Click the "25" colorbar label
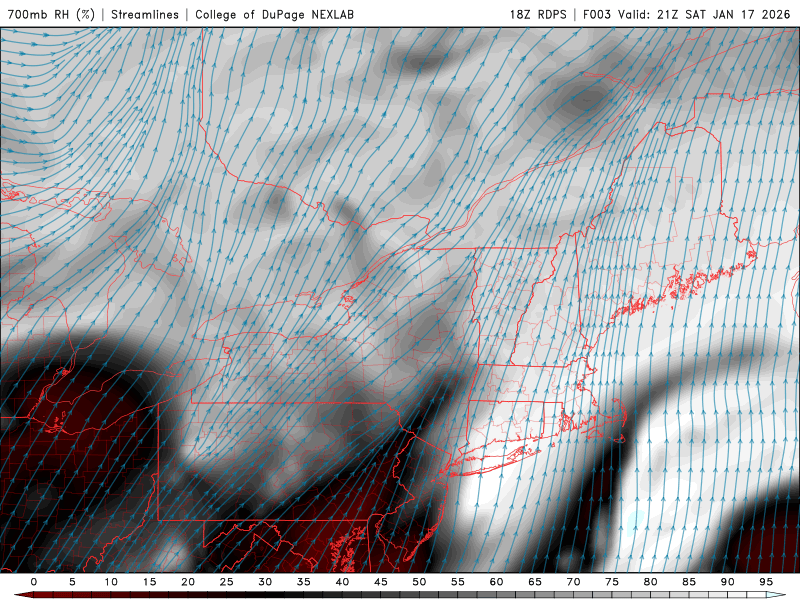800x600 pixels. (x=227, y=582)
